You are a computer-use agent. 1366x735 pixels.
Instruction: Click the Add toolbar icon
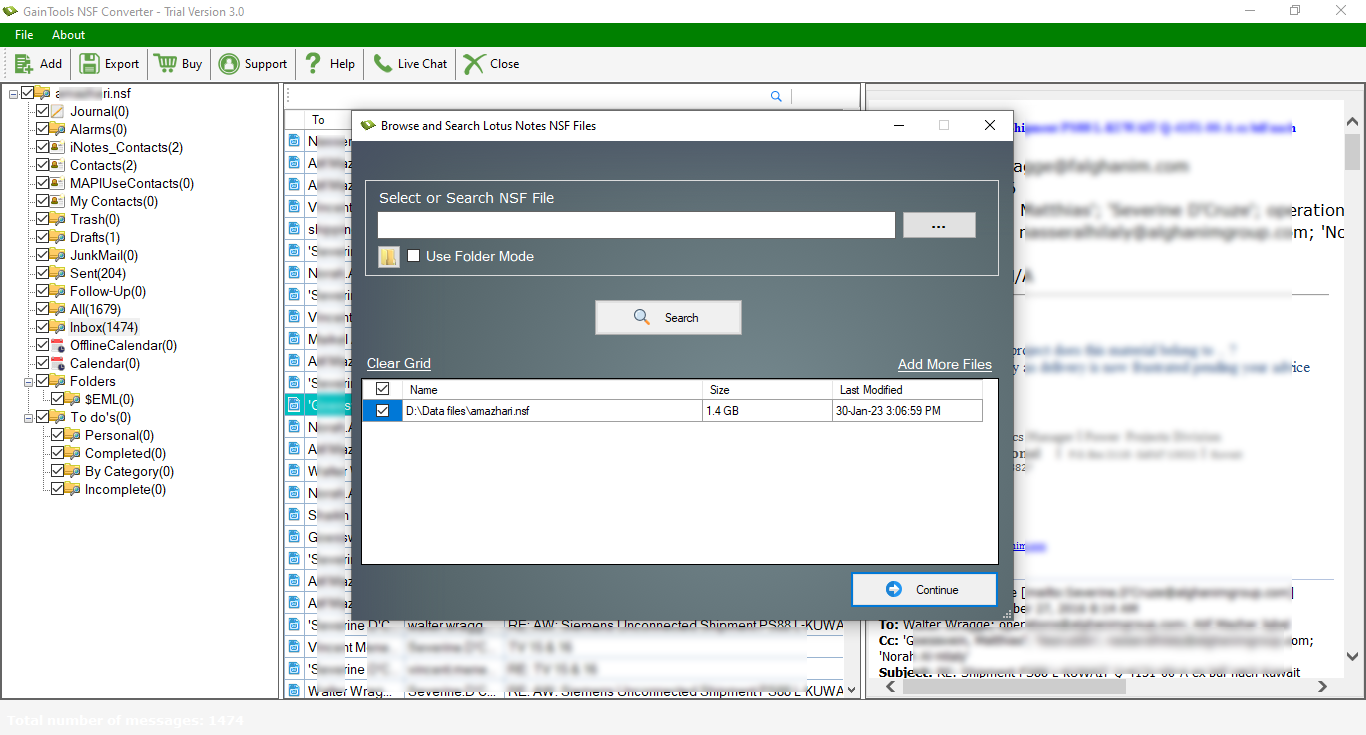24,64
